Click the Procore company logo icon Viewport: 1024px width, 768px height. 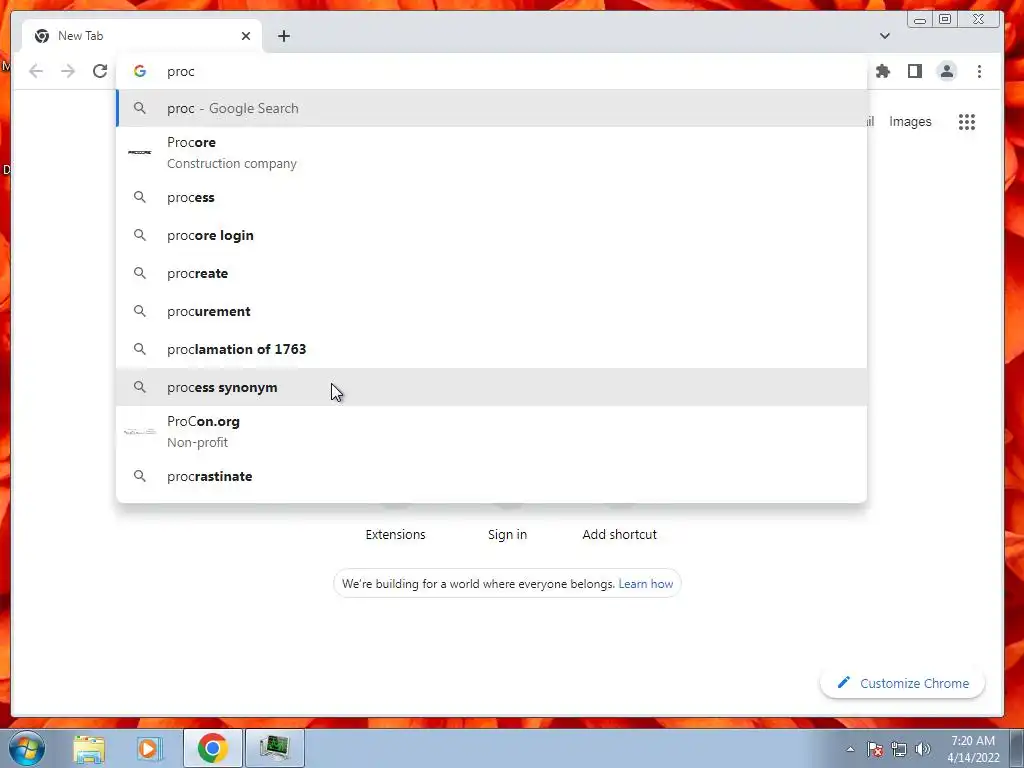pyautogui.click(x=140, y=152)
